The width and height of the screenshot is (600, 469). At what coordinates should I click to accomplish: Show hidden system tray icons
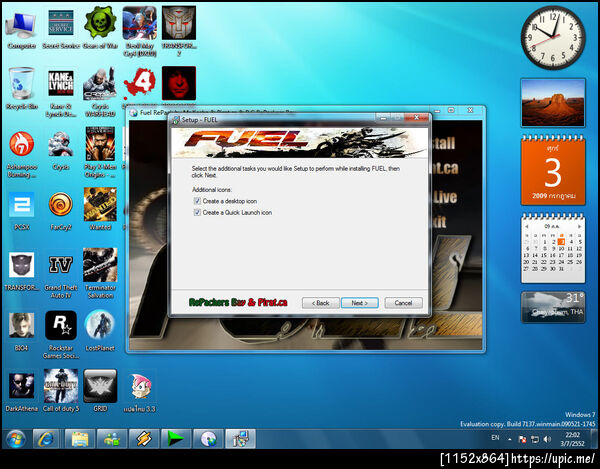[510, 440]
